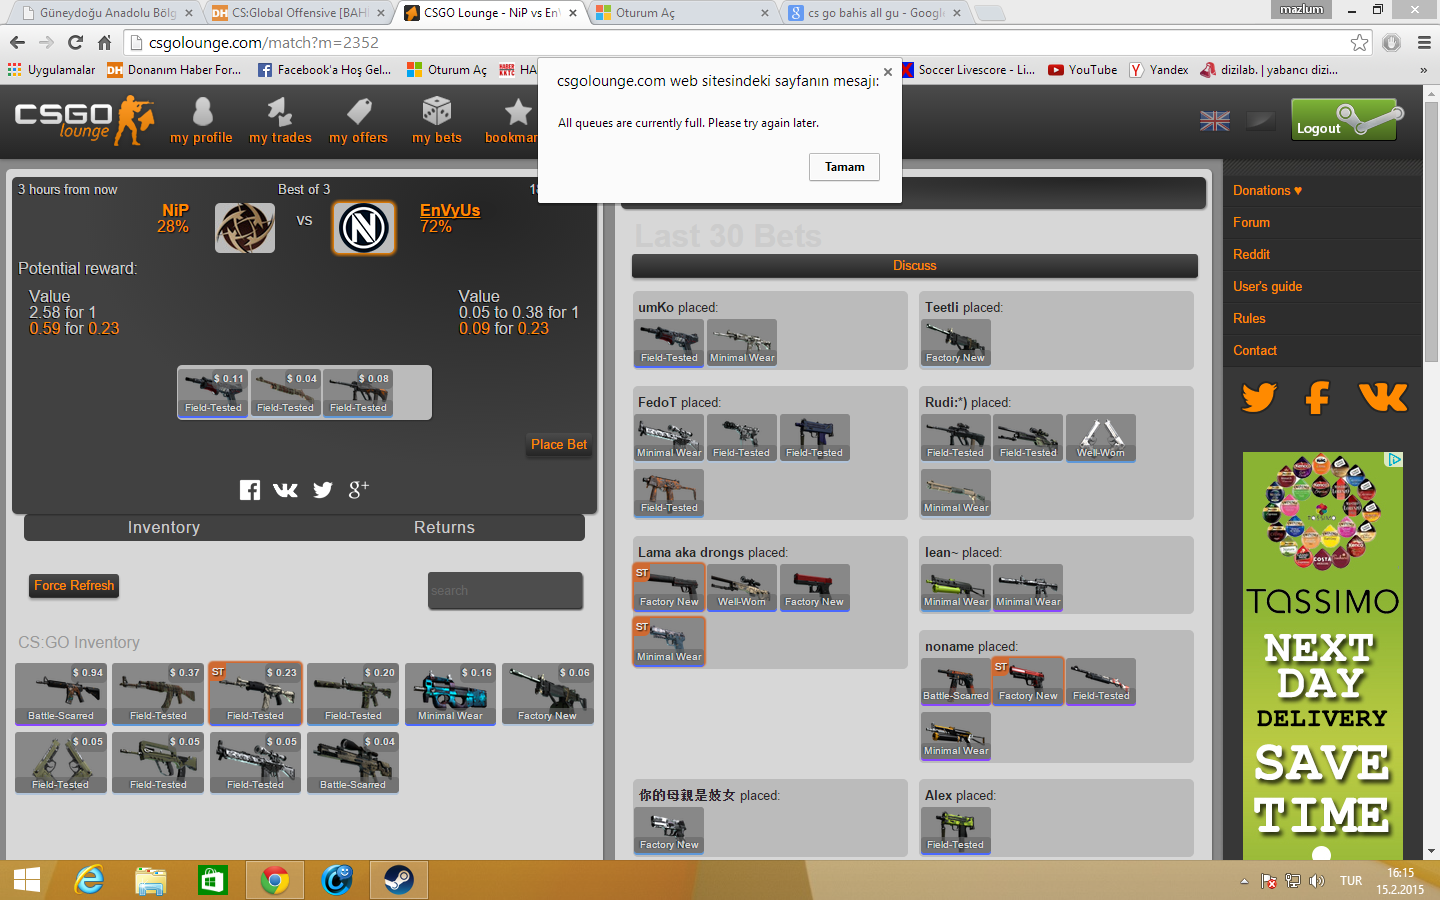The image size is (1440, 900).
Task: Open Yandex bookmark in bookmarks bar
Action: click(1159, 70)
